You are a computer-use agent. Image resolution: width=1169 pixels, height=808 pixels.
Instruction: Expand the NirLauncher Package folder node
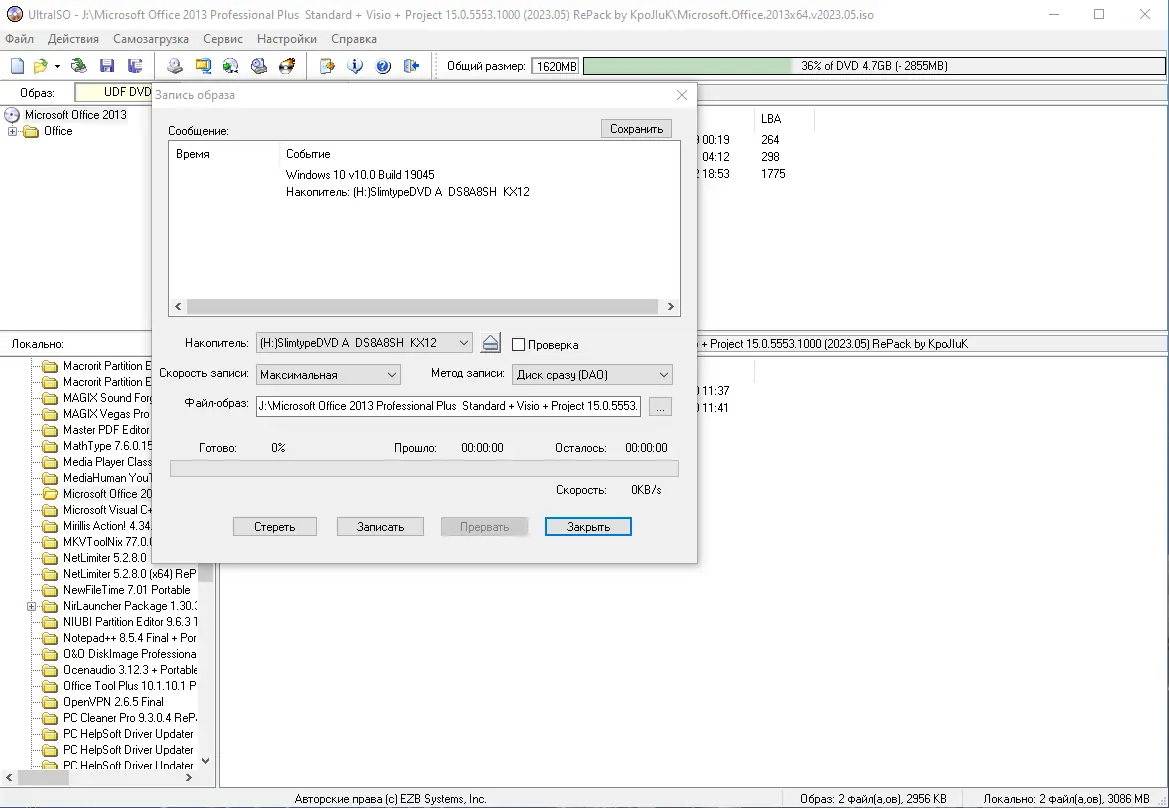(x=32, y=607)
